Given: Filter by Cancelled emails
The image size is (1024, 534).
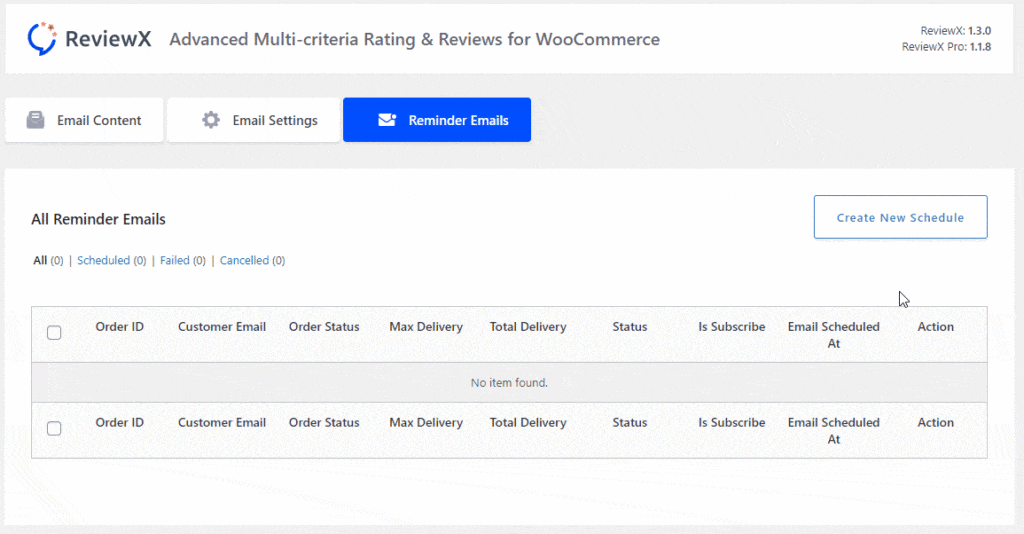Looking at the screenshot, I should [244, 260].
